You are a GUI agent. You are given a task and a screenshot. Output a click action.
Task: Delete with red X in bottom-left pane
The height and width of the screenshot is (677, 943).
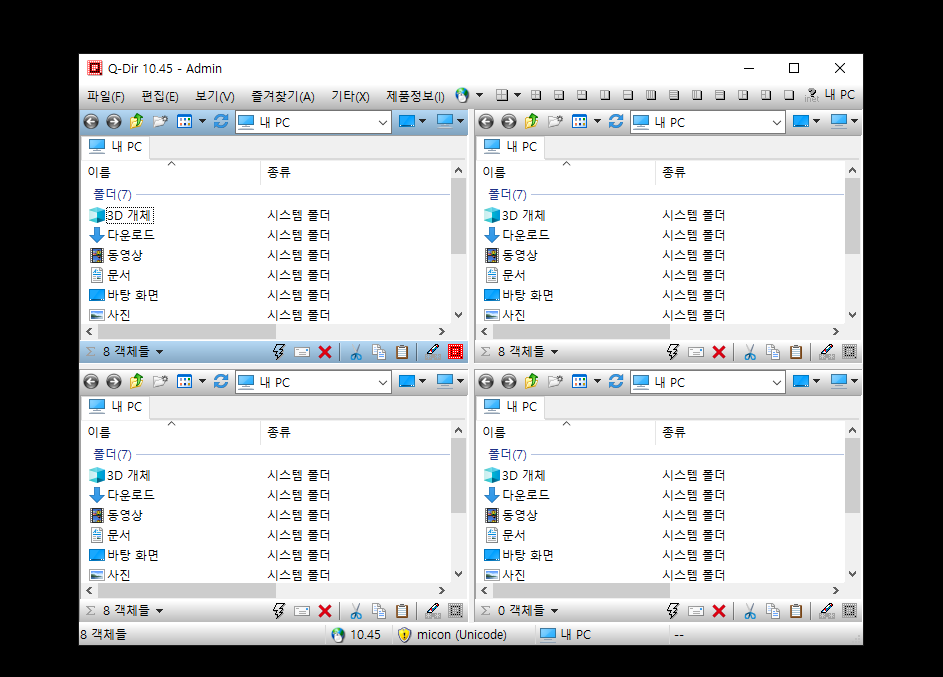click(325, 611)
